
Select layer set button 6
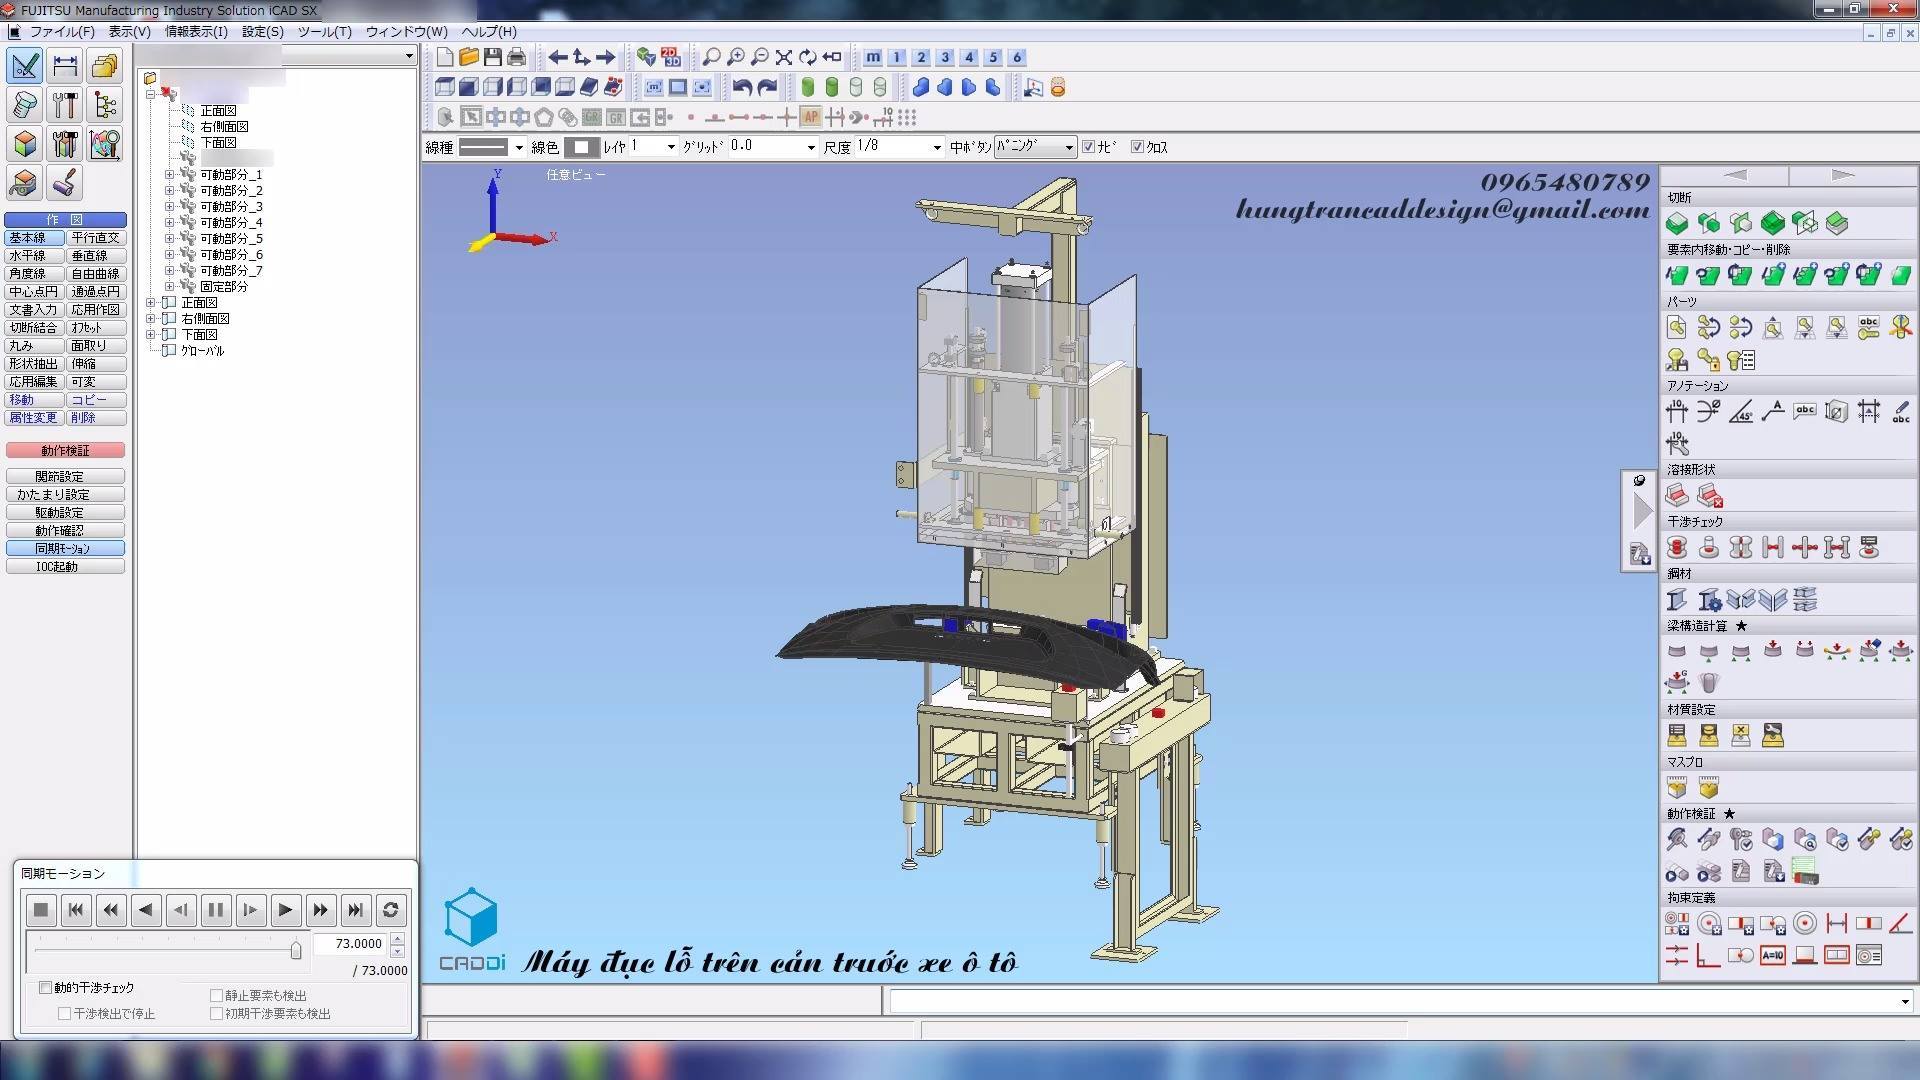(x=1017, y=57)
